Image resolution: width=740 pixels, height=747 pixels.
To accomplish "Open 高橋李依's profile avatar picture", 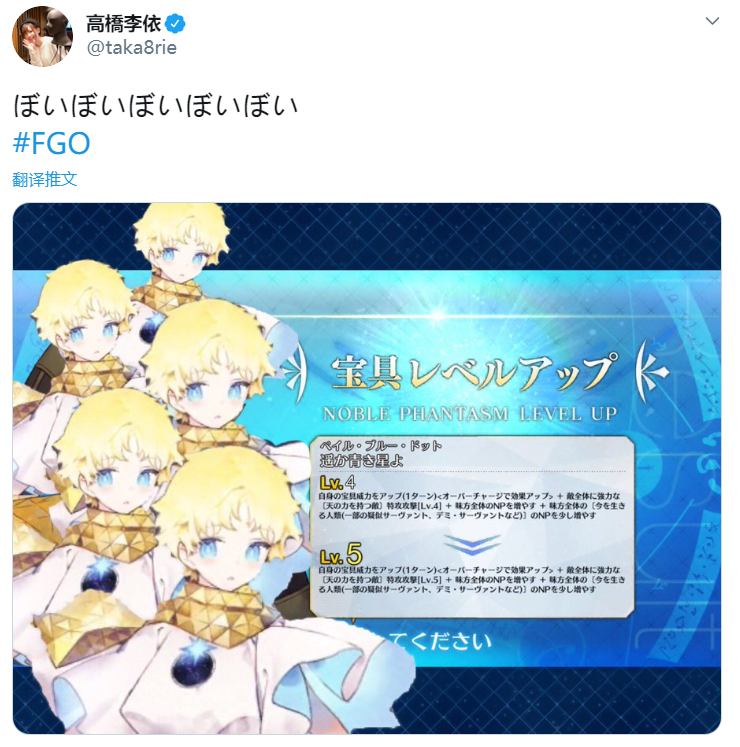I will tap(42, 36).
